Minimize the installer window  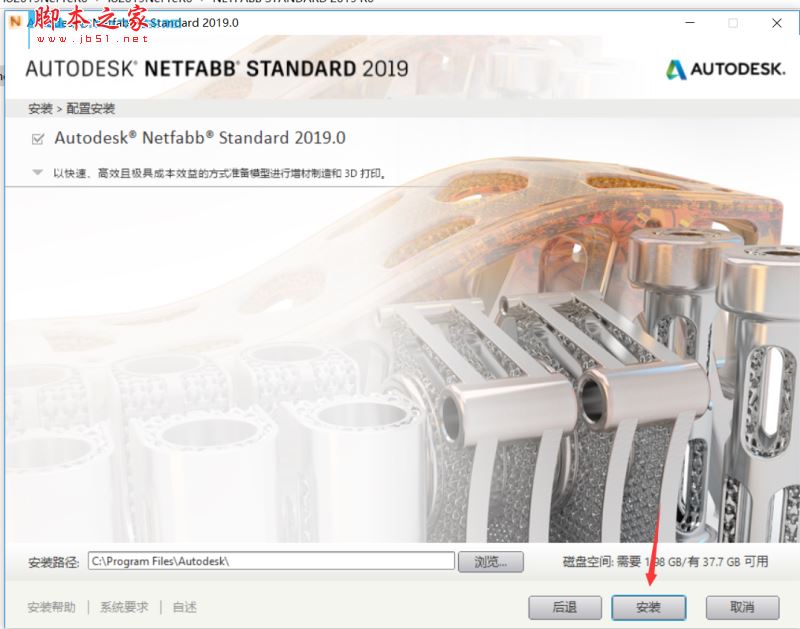coord(690,23)
